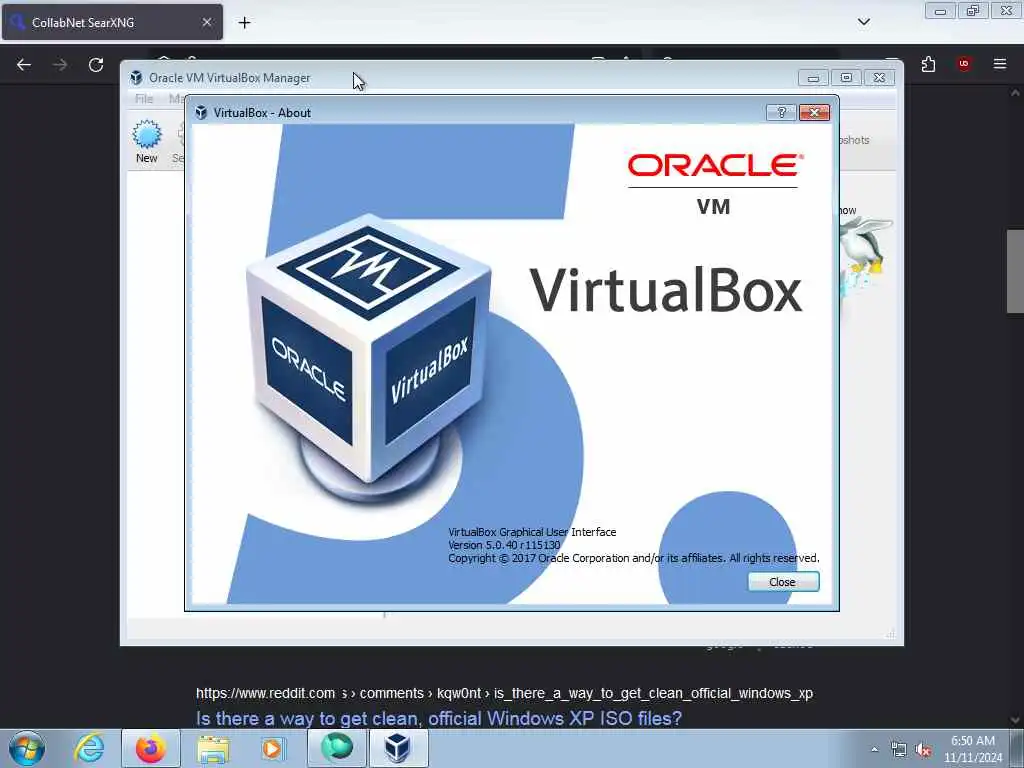
Task: Click the reddit.com result URL text
Action: [x=504, y=694]
